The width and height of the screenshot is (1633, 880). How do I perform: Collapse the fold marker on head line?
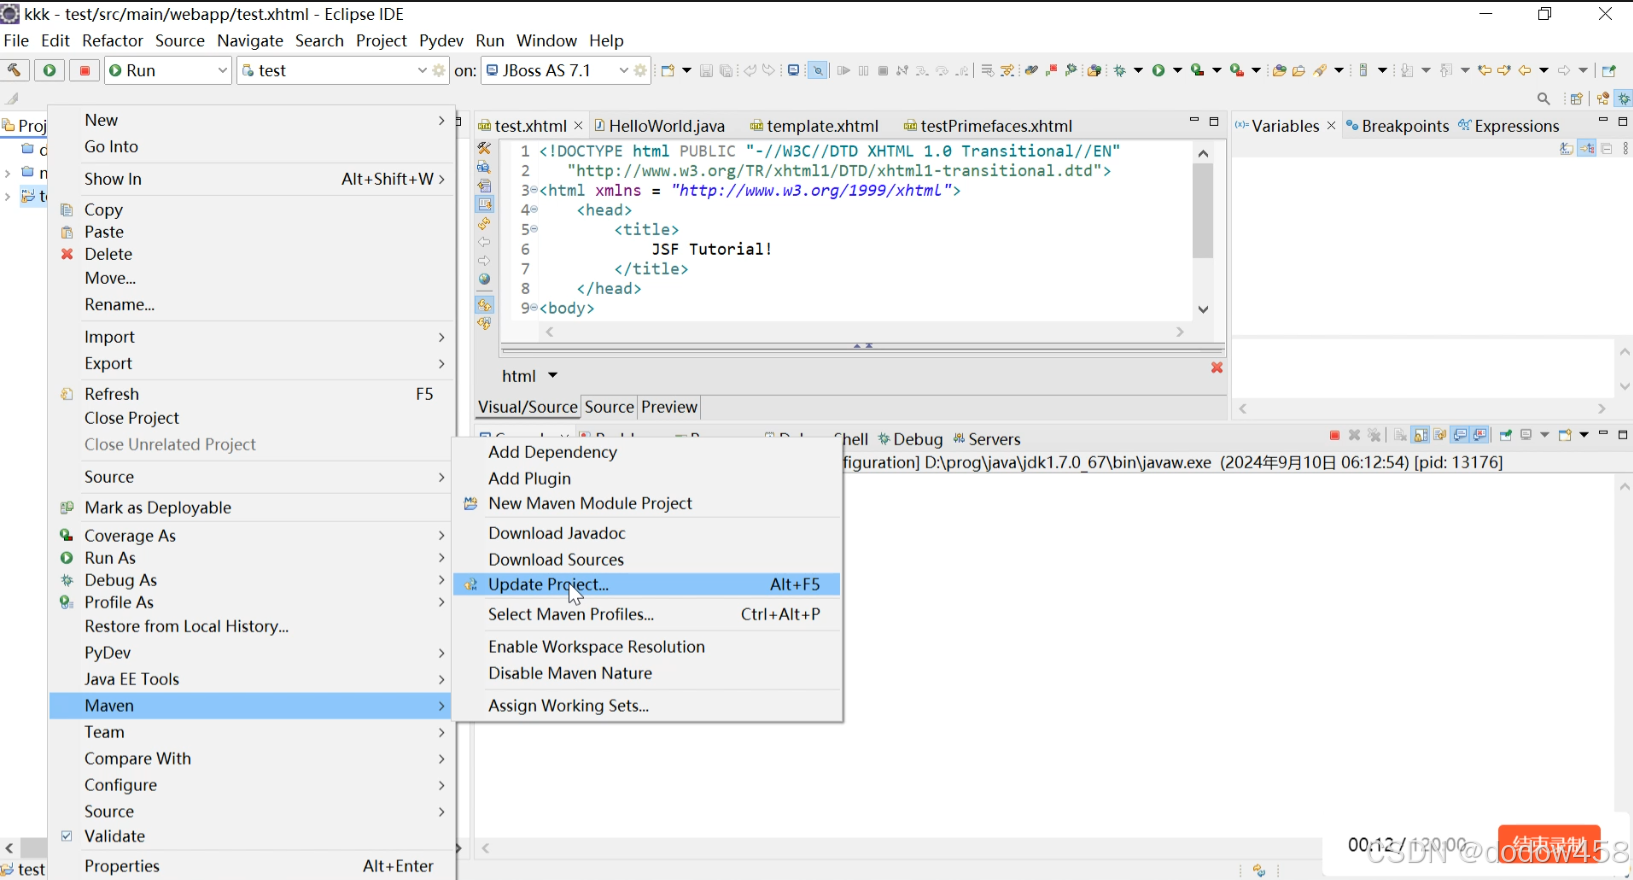pyautogui.click(x=534, y=210)
